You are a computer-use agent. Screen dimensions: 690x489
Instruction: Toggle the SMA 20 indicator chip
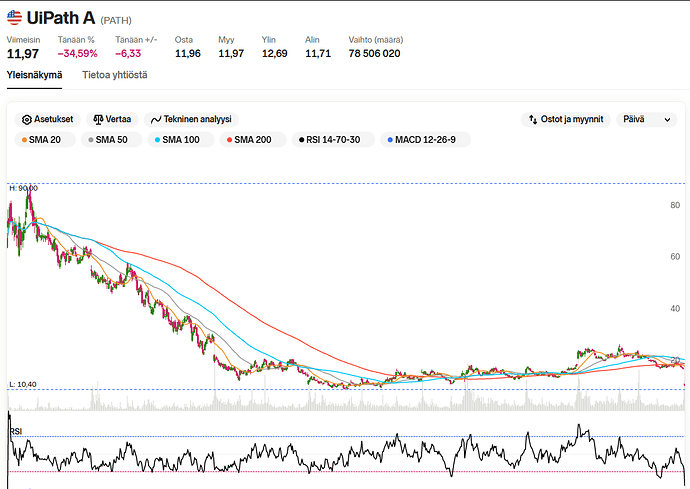coord(45,140)
